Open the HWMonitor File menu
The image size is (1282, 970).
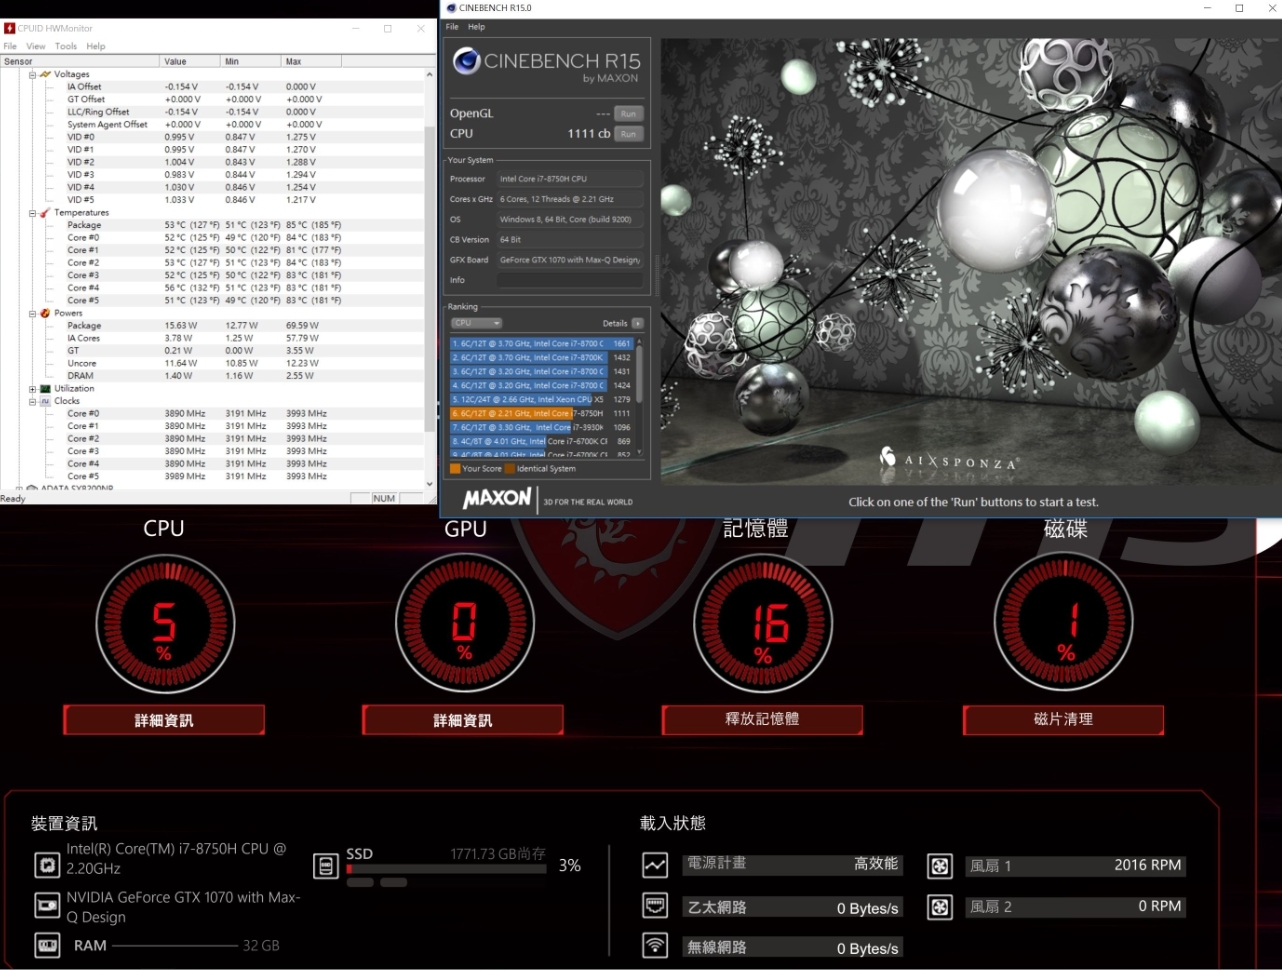[10, 46]
